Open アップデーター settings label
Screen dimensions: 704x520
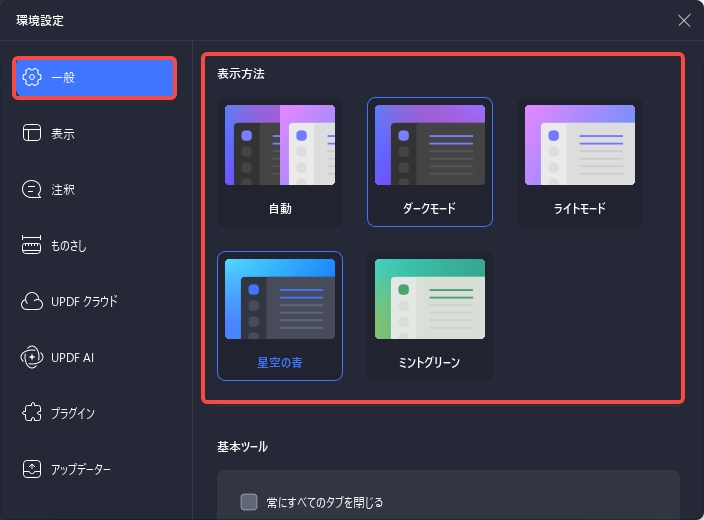tap(81, 469)
